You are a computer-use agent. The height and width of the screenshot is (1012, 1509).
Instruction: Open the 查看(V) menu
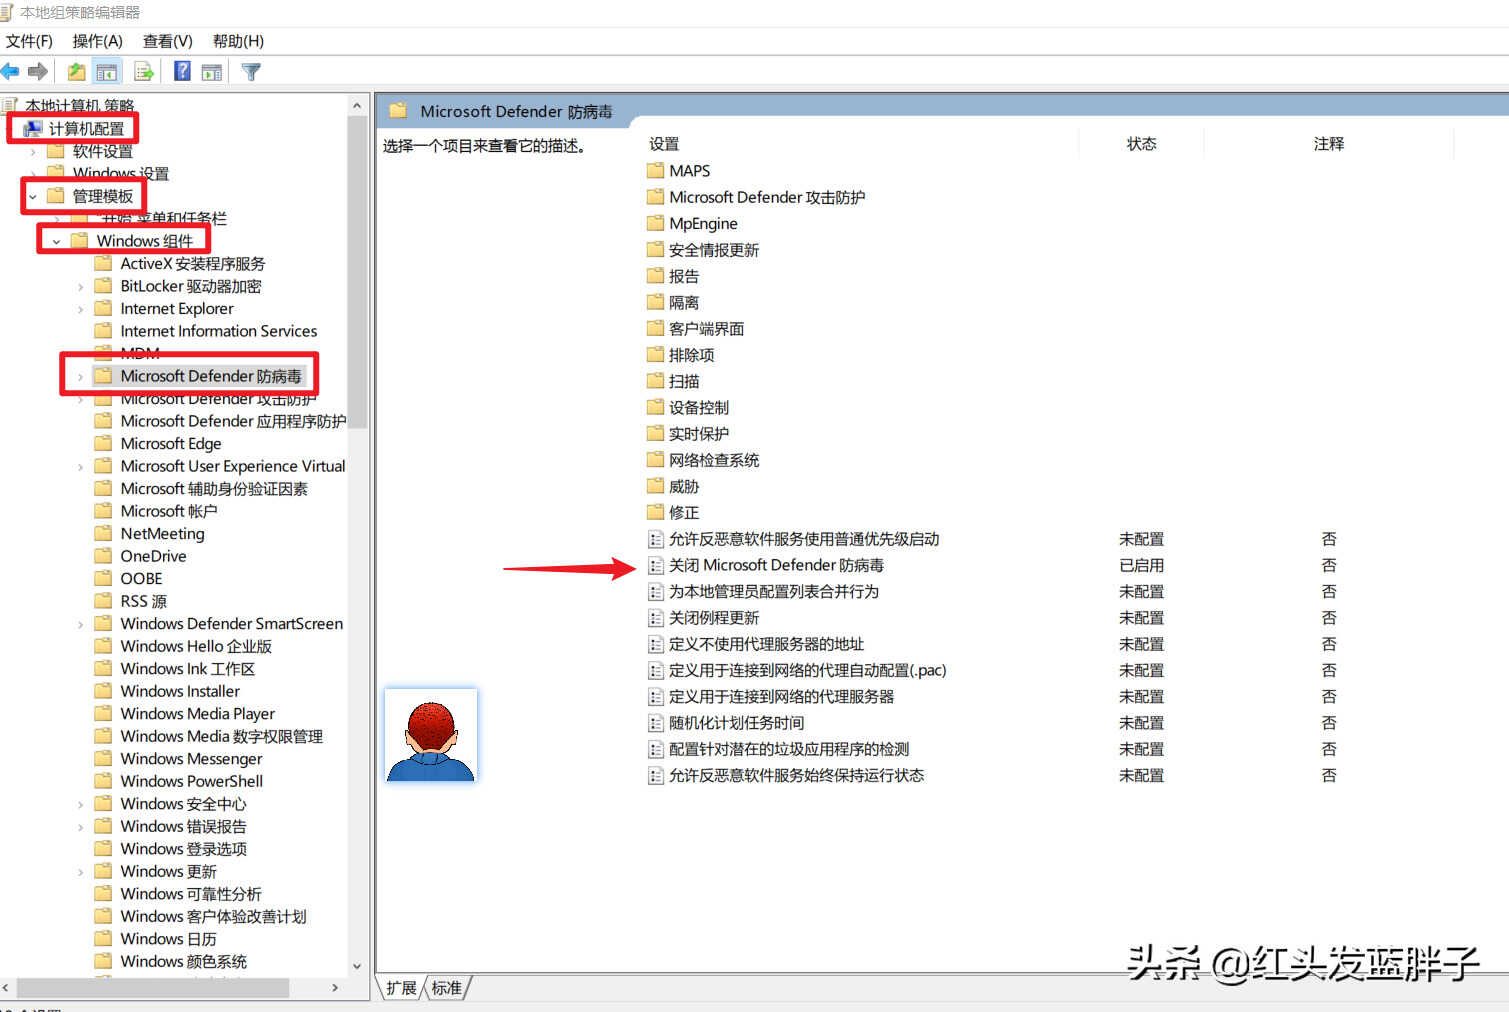click(x=167, y=41)
